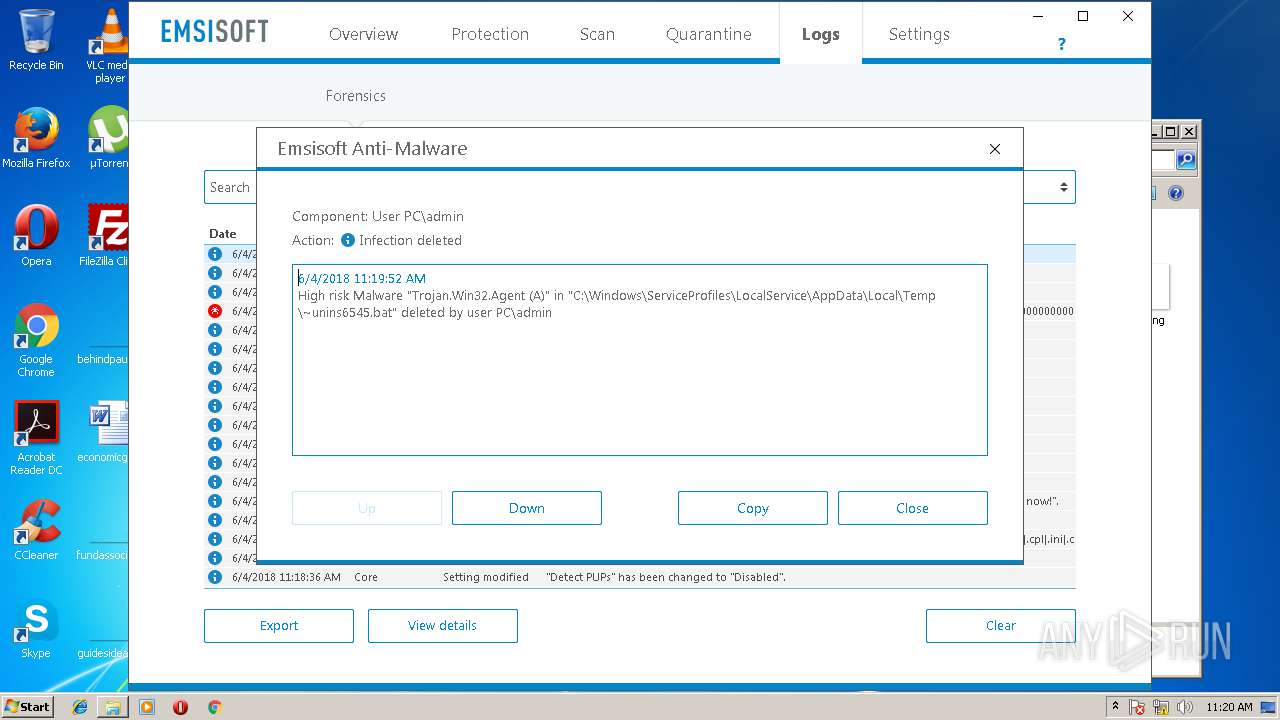1280x720 pixels.
Task: Select the 'Detect PUPs' Setting modified row
Action: point(640,578)
